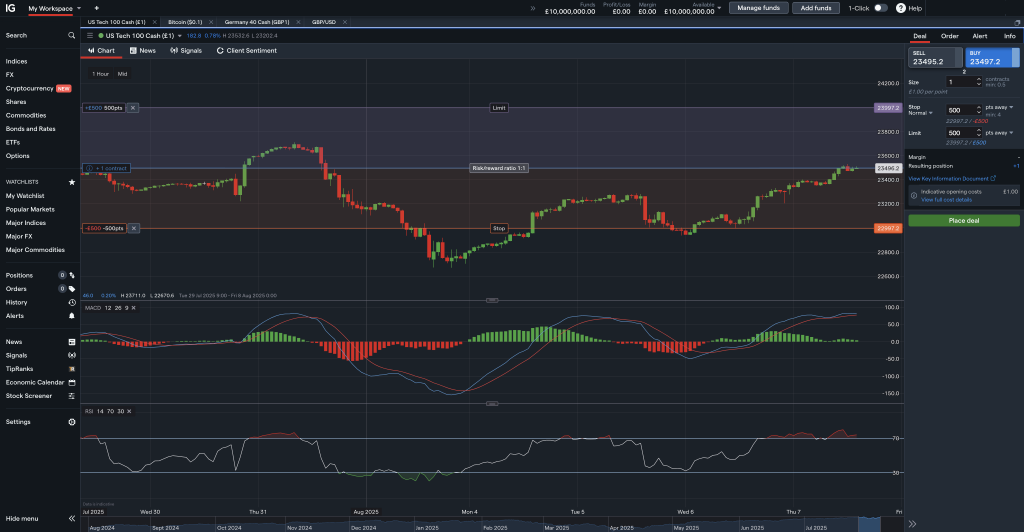The width and height of the screenshot is (1024, 532).
Task: Toggle the 1-Click dealing switch
Action: point(880,8)
